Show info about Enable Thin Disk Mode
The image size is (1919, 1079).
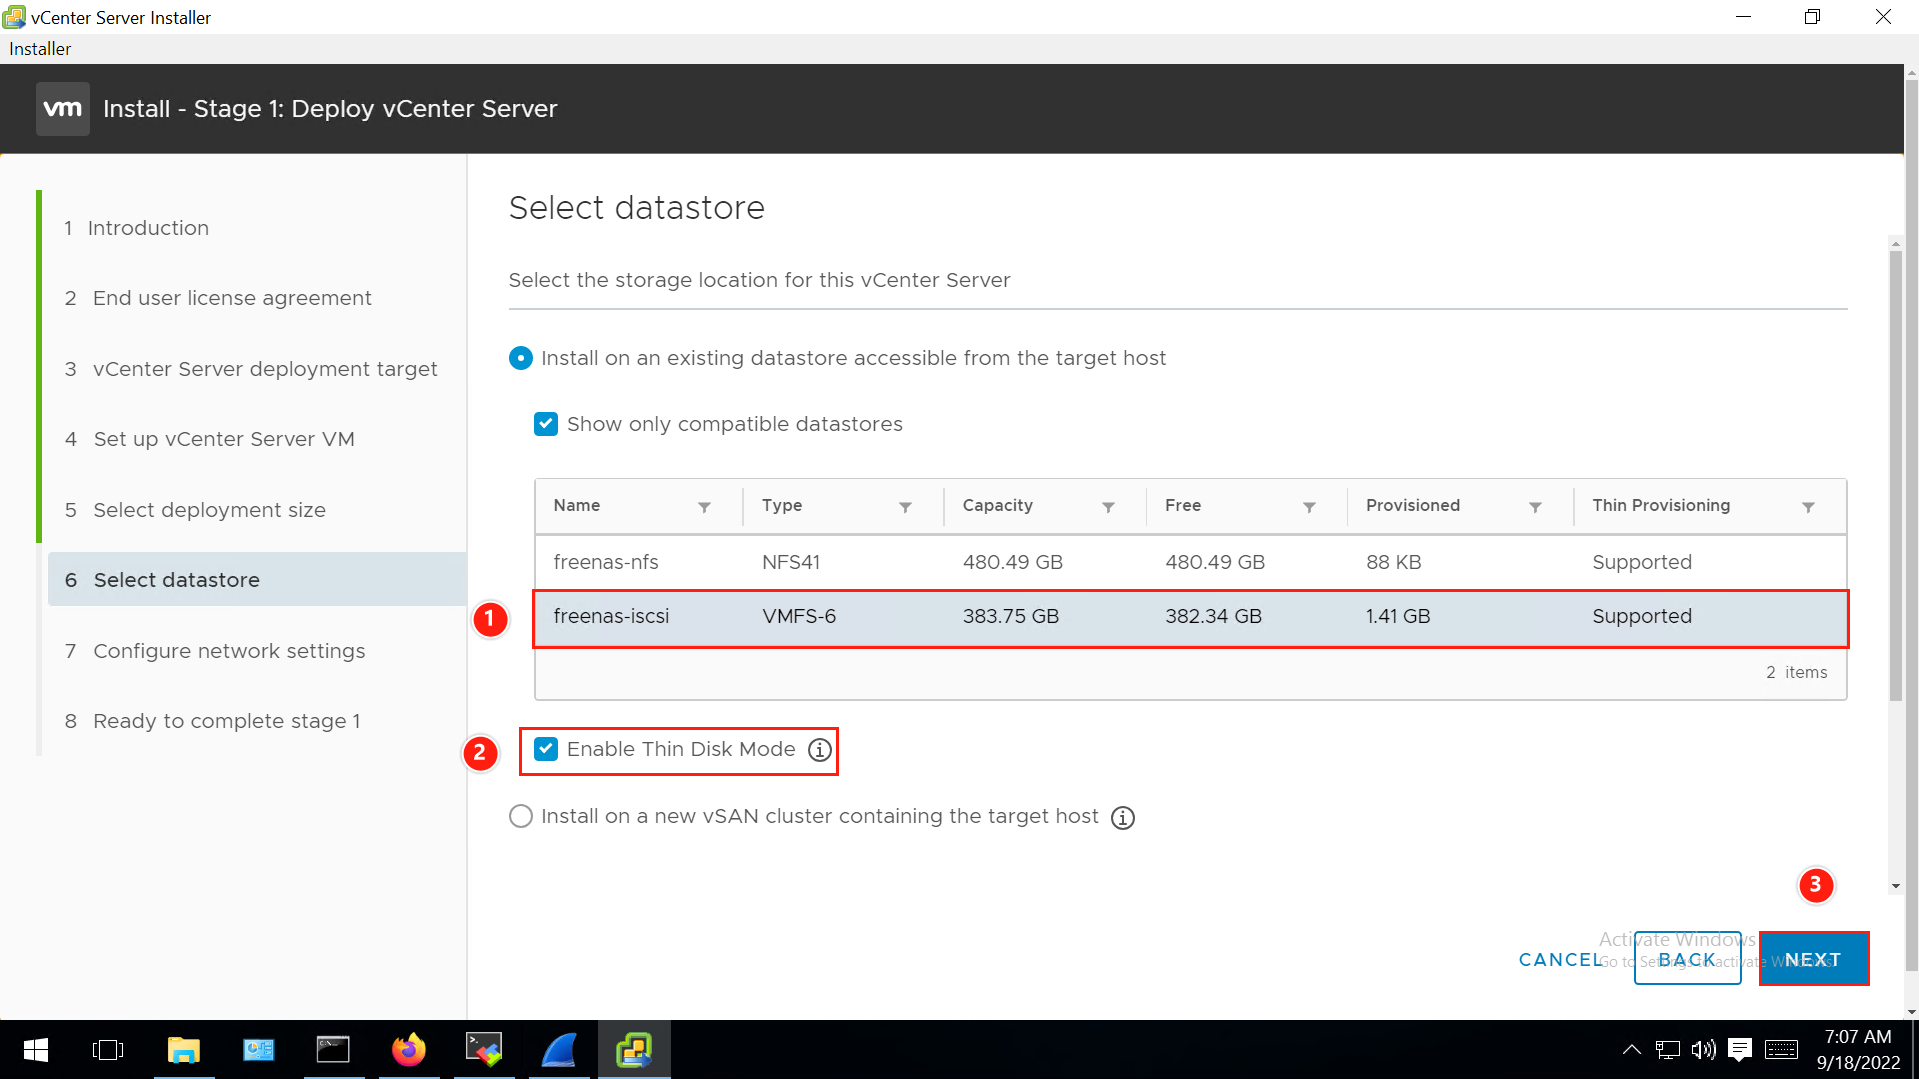(820, 750)
